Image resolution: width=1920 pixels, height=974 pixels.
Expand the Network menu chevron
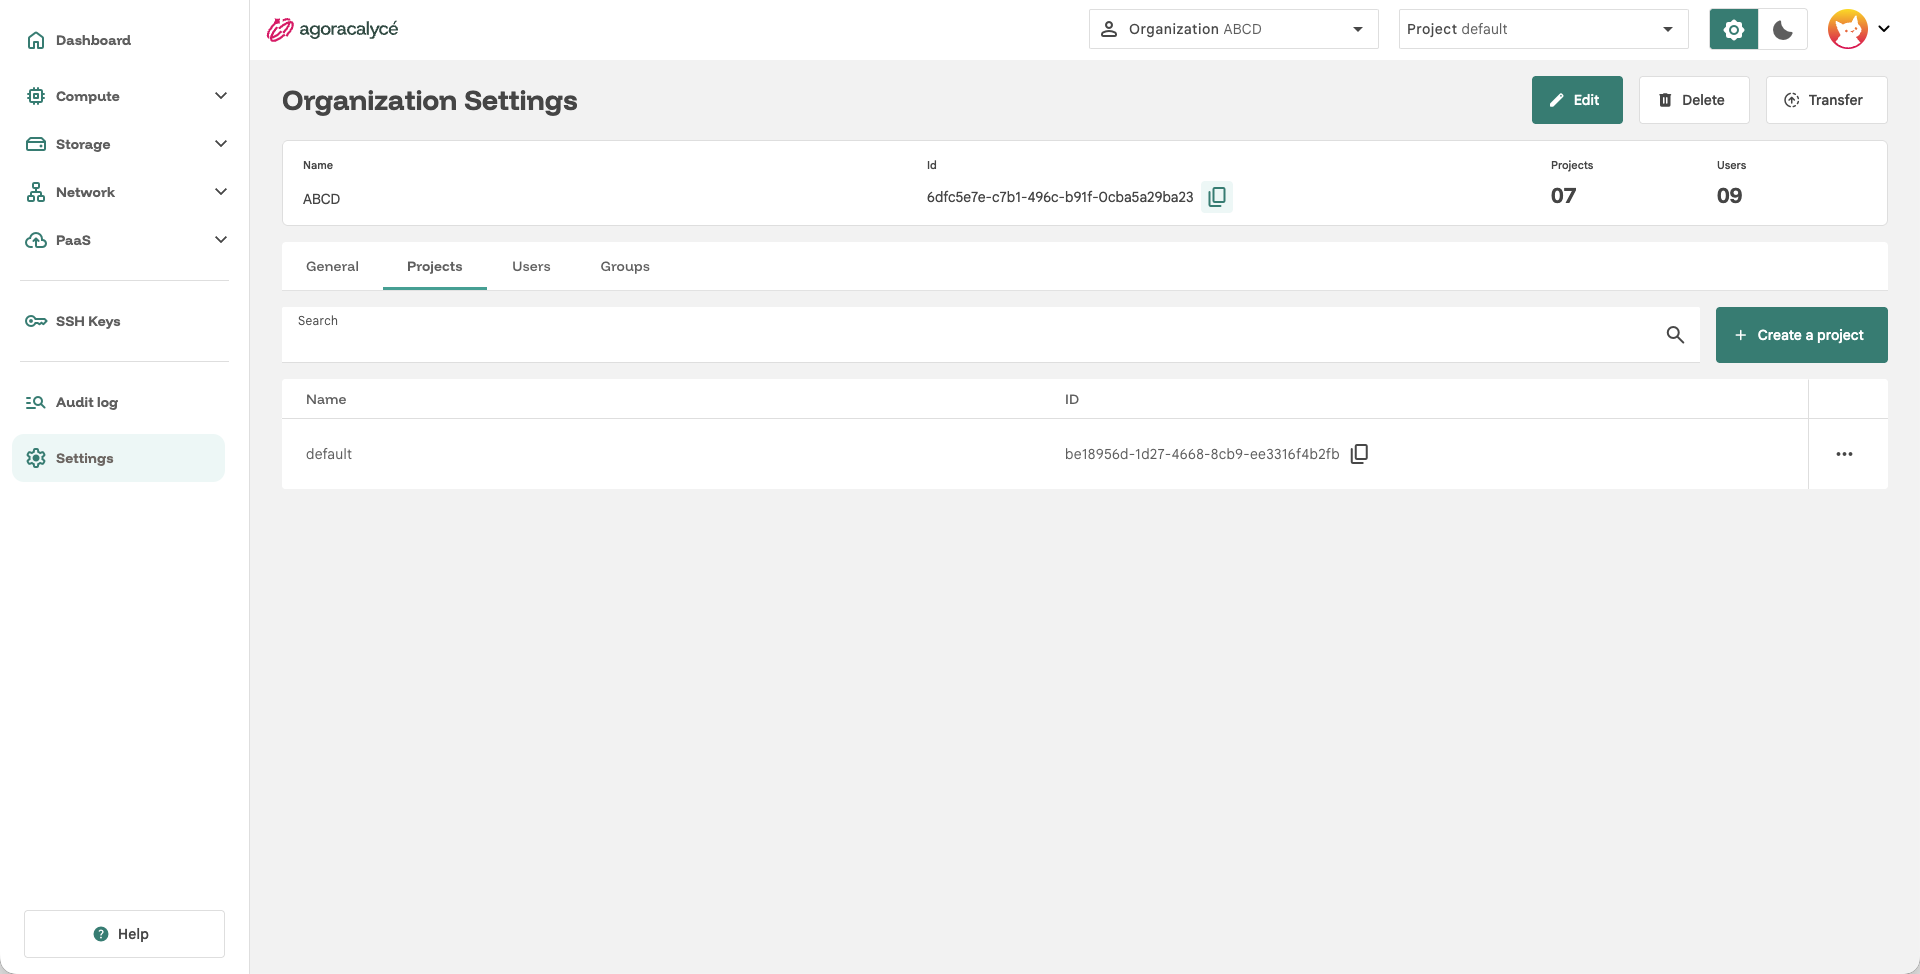[x=221, y=192]
